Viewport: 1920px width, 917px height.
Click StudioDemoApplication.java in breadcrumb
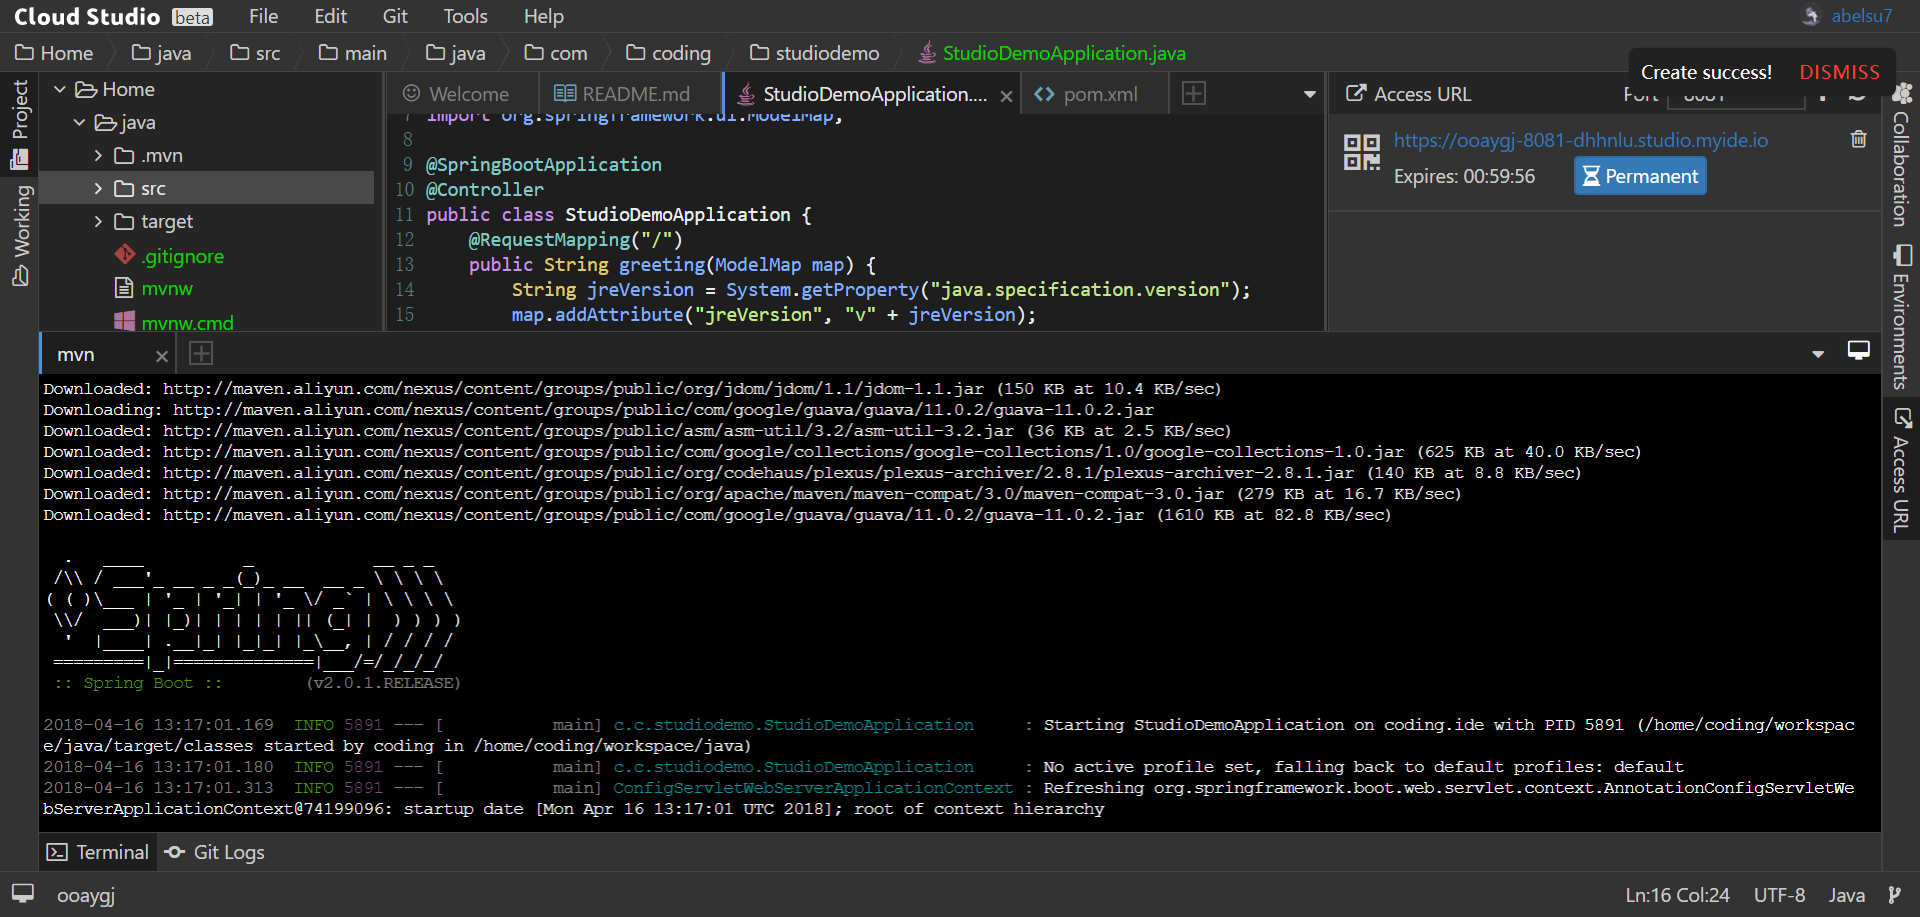pyautogui.click(x=1052, y=53)
